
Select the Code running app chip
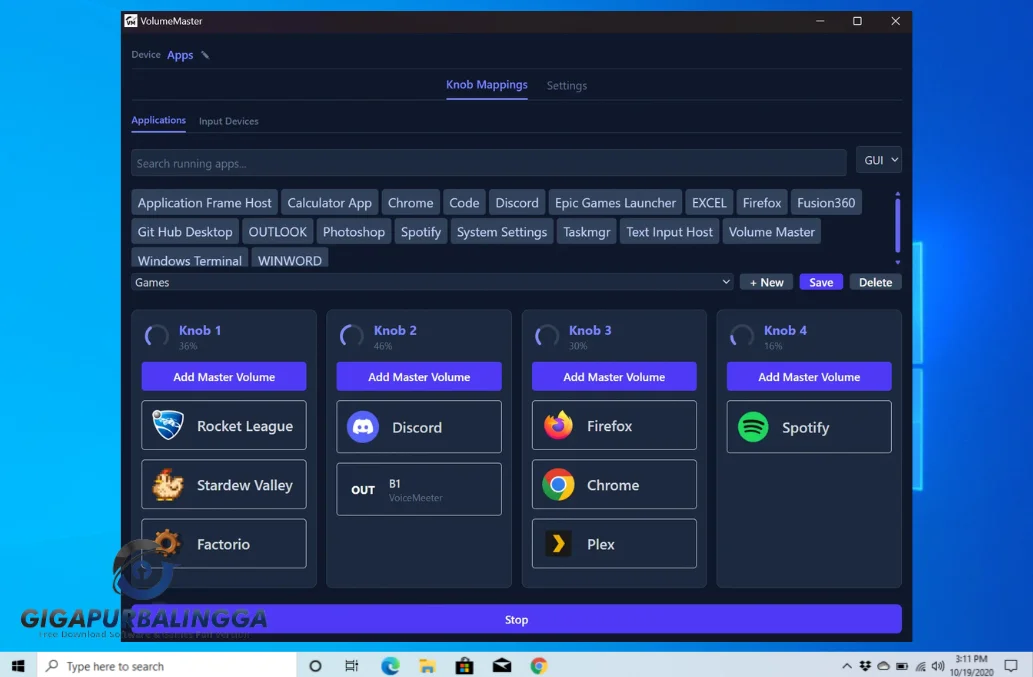click(464, 203)
